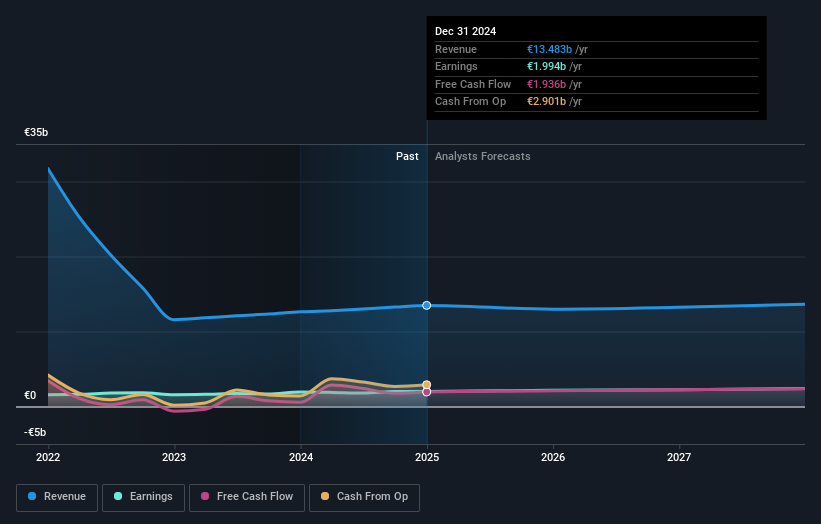Click the 2025 x-axis label

click(427, 457)
